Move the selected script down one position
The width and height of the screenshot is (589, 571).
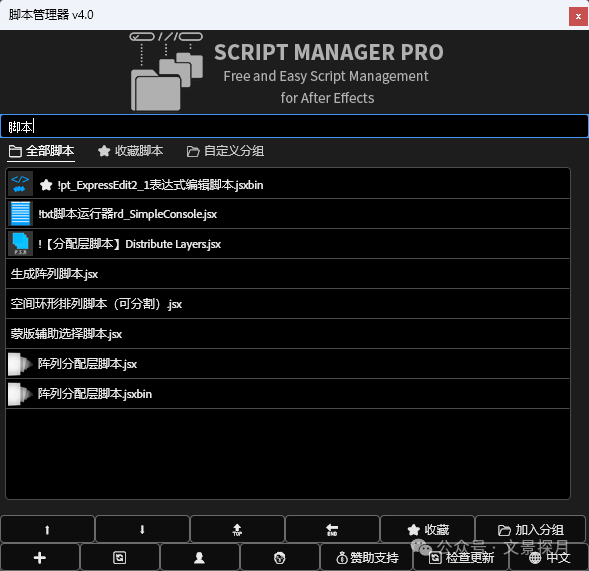[142, 529]
